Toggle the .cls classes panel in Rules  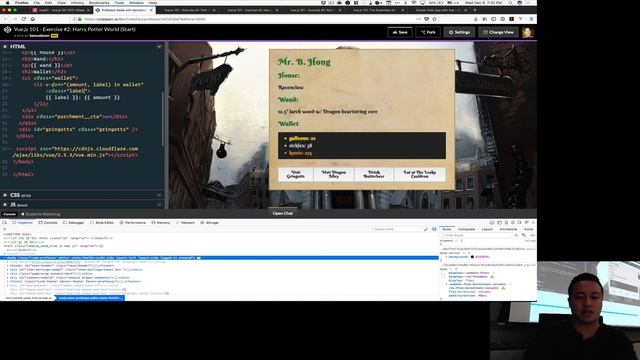point(532,236)
